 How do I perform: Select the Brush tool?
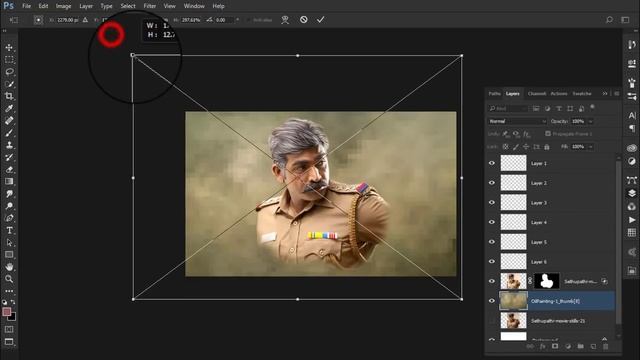click(x=9, y=133)
